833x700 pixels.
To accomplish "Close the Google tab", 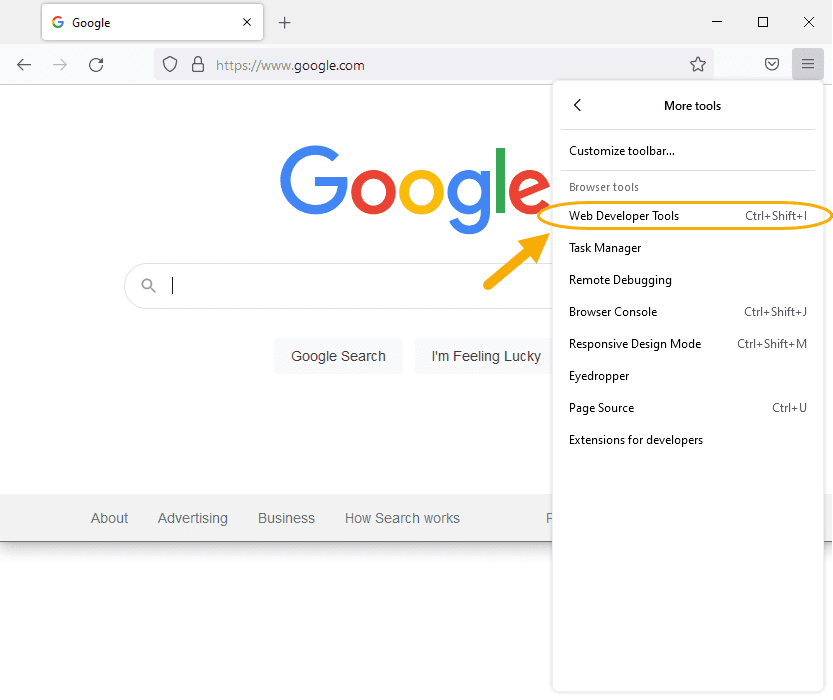I will pos(246,22).
